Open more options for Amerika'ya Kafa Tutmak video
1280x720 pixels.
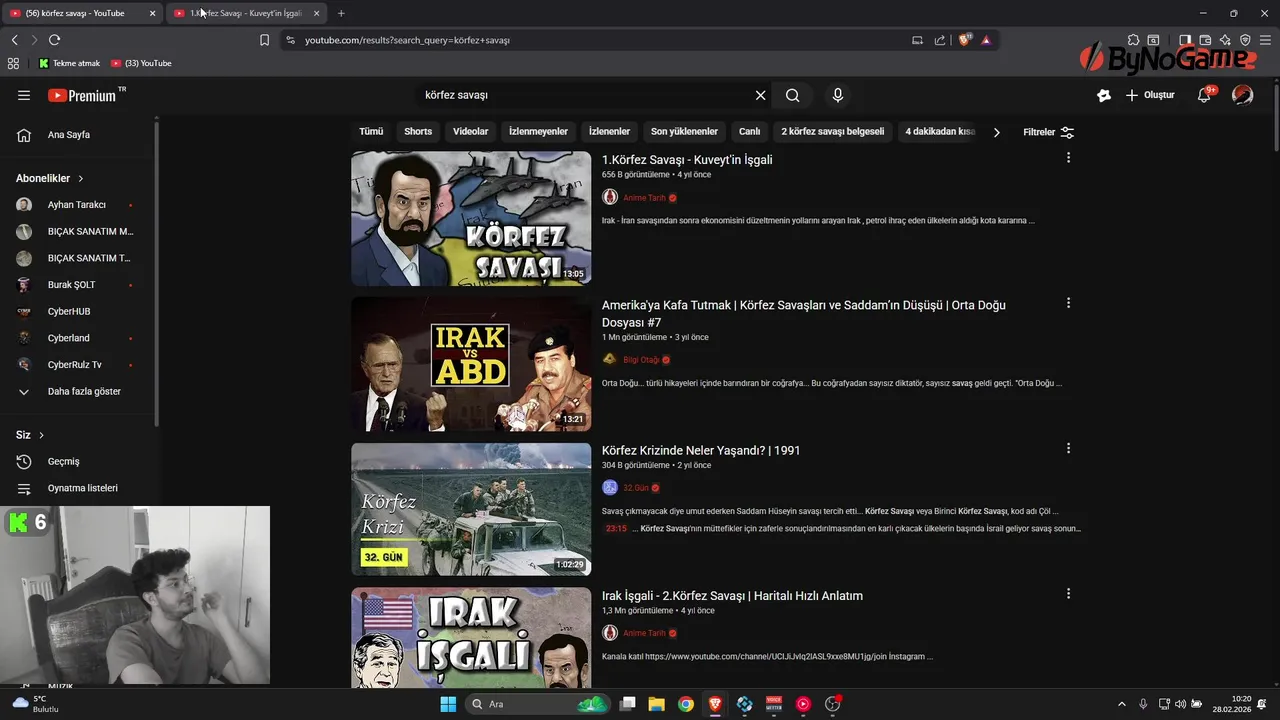point(1068,303)
